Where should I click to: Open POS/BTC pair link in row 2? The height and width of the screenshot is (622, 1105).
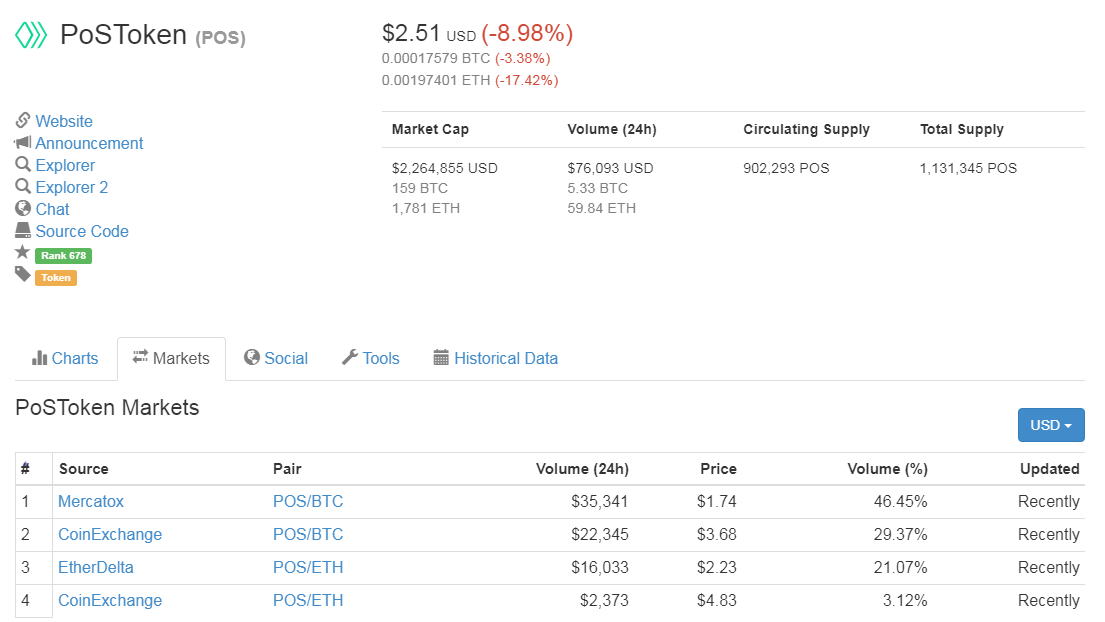(308, 535)
